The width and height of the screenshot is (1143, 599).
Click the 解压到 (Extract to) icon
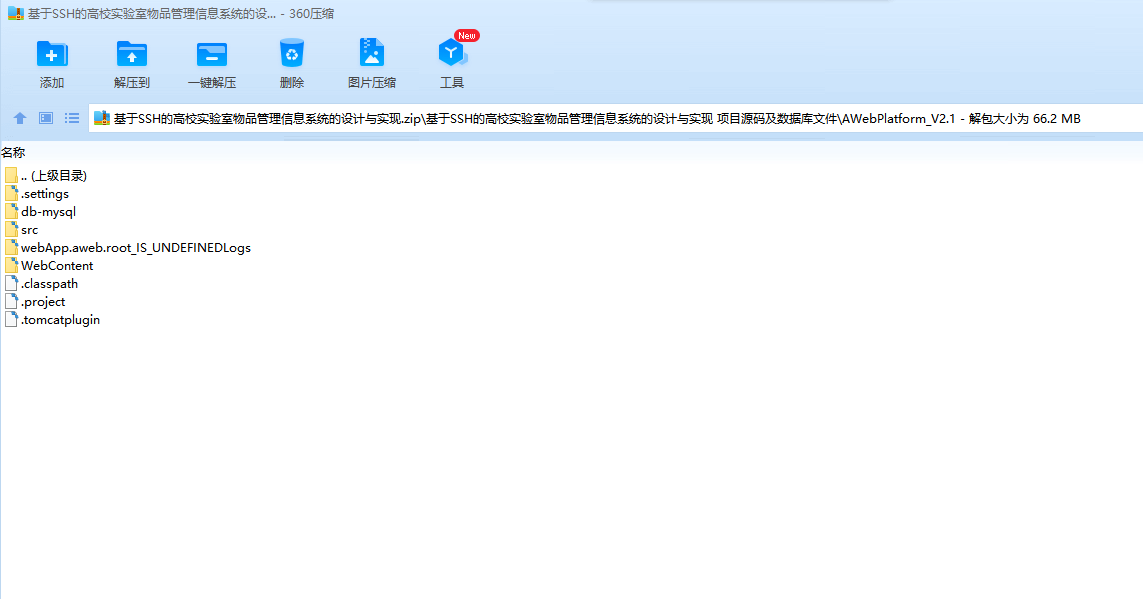coord(132,55)
